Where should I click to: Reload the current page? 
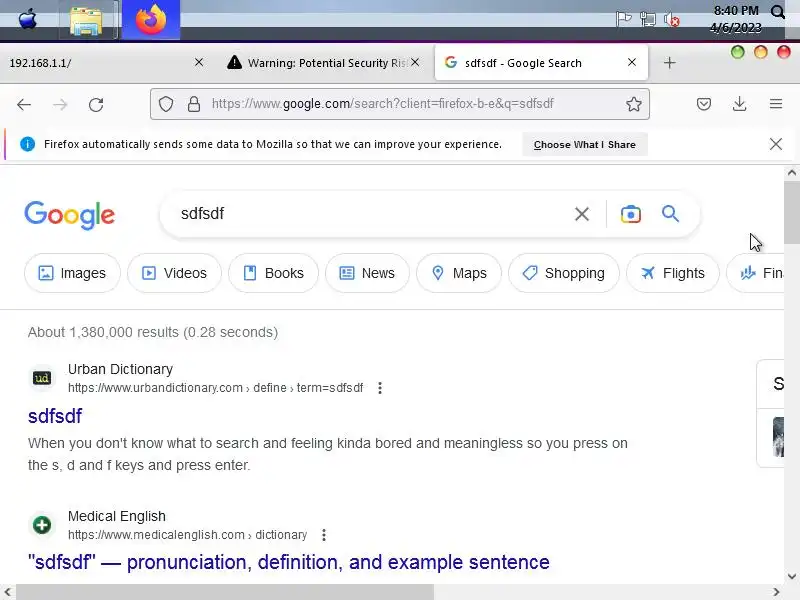click(96, 105)
